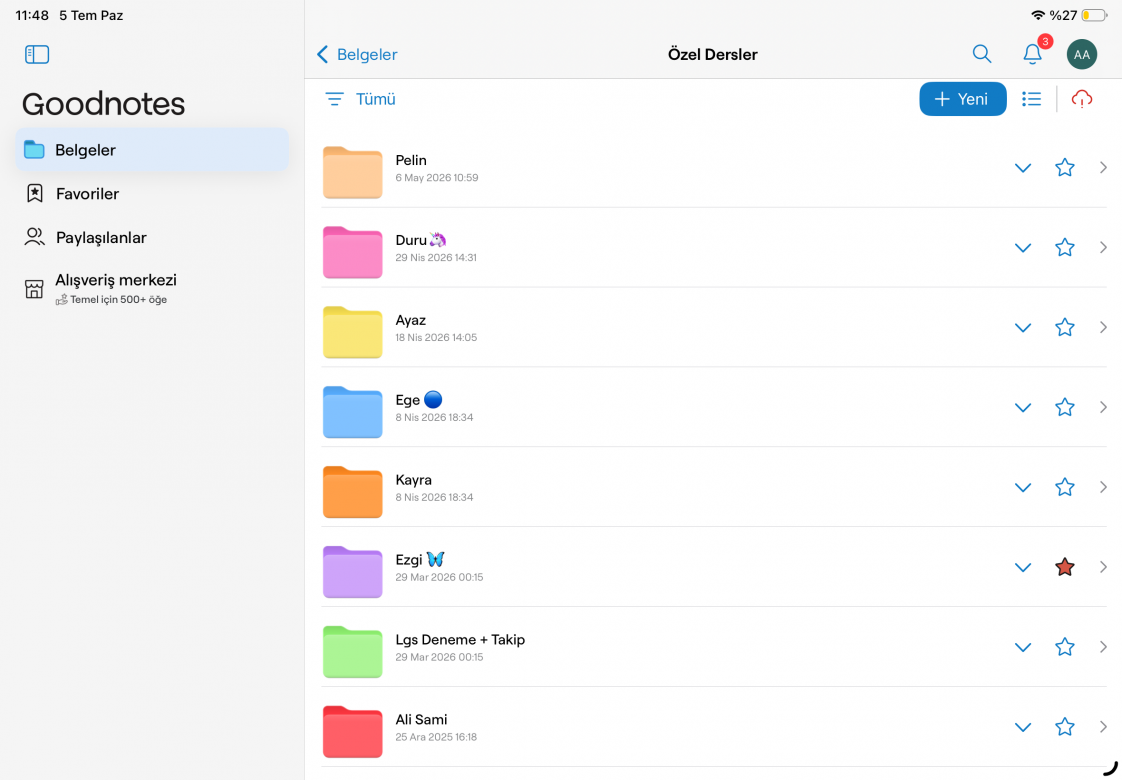
Task: Favorite the Duru folder with its star
Action: (x=1065, y=248)
